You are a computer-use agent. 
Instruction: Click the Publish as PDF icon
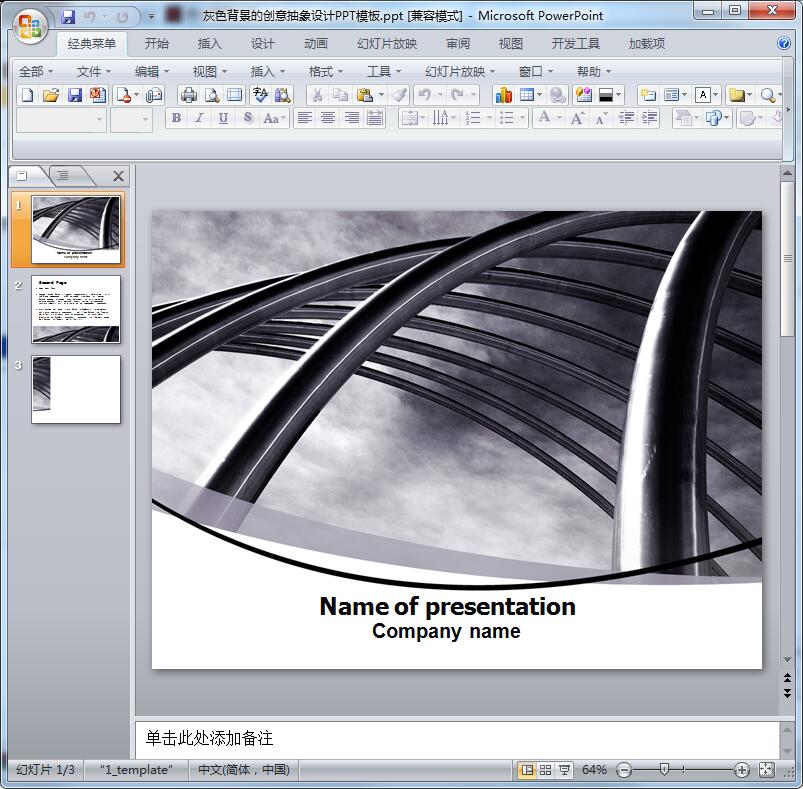pos(98,95)
